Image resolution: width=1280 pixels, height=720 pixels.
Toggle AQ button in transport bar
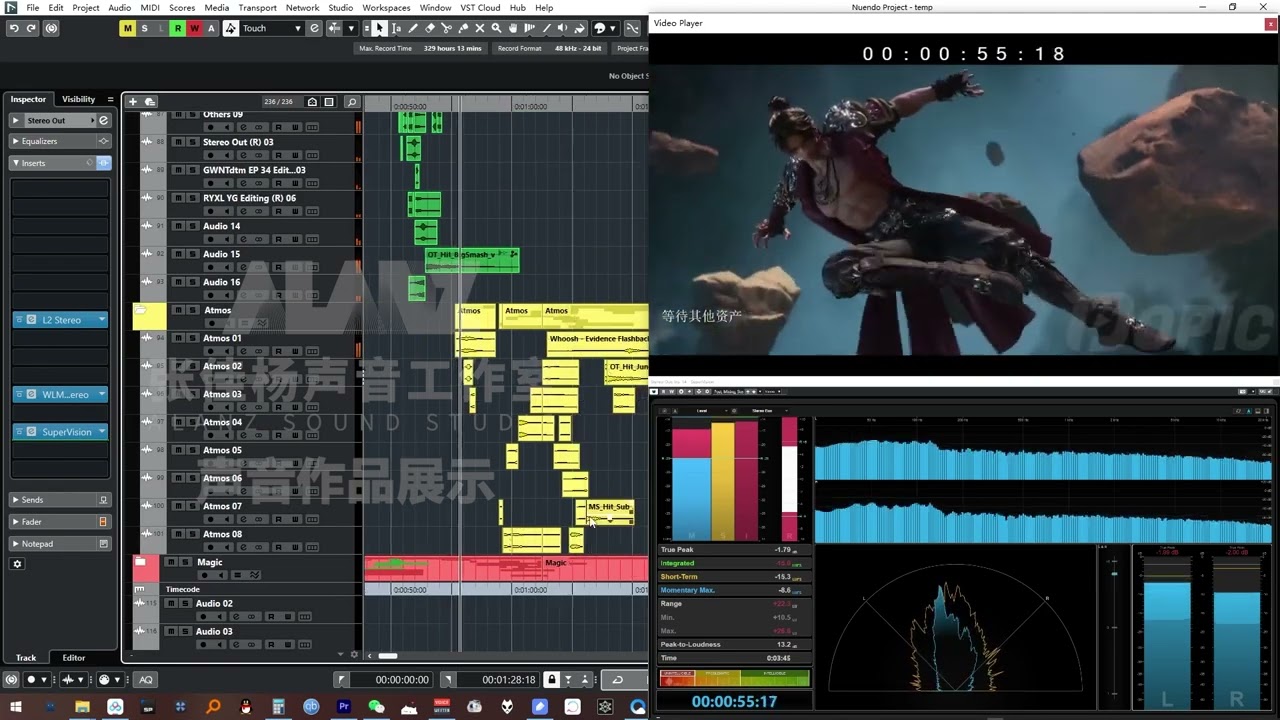pos(146,680)
